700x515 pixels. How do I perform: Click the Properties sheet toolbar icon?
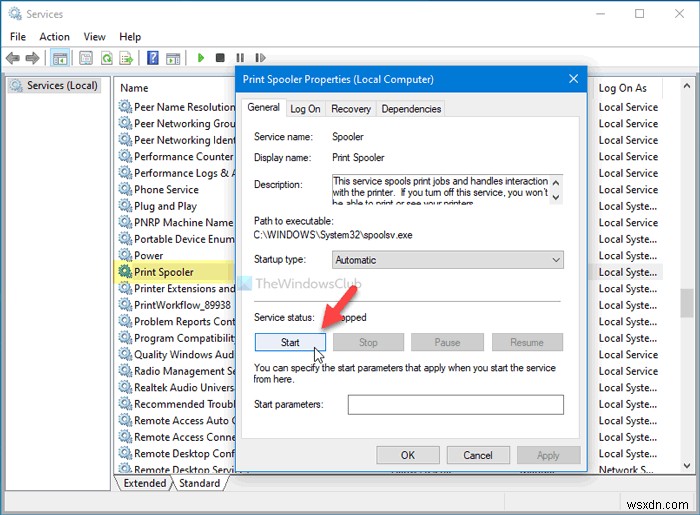point(86,58)
